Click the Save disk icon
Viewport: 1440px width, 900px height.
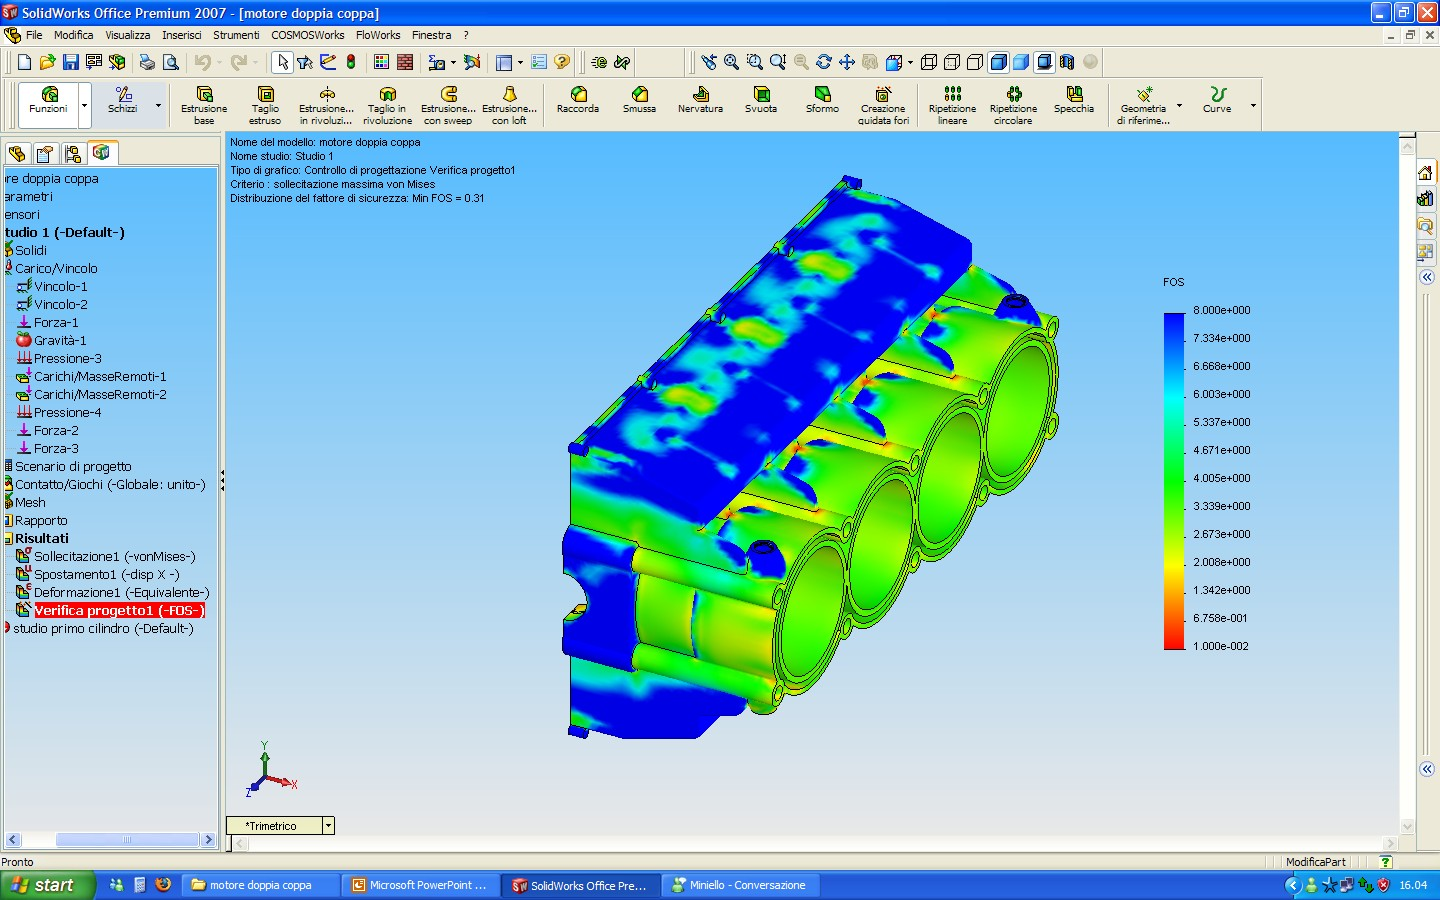tap(70, 62)
